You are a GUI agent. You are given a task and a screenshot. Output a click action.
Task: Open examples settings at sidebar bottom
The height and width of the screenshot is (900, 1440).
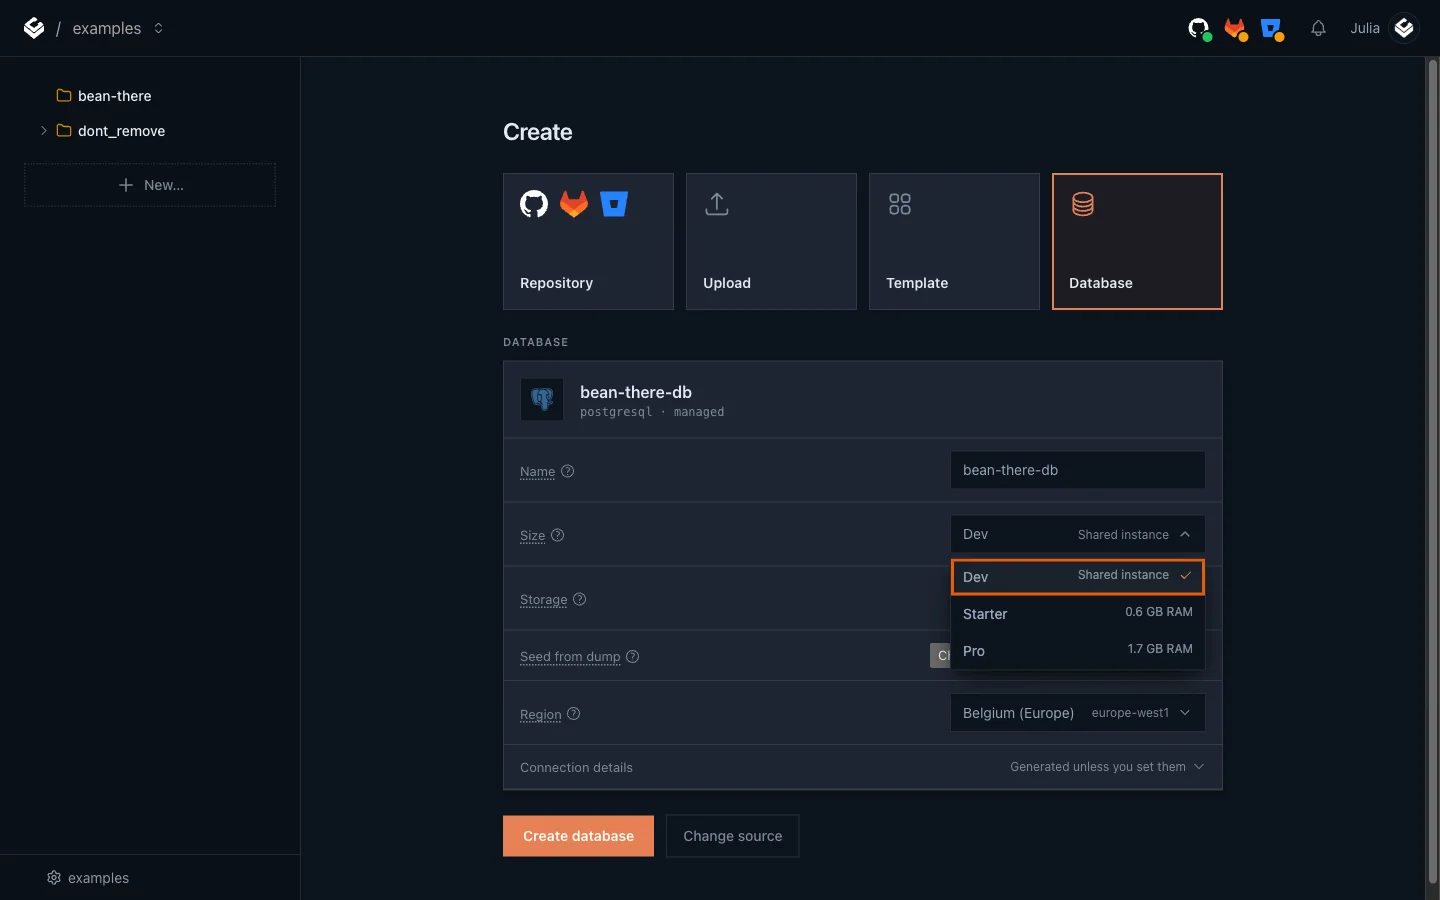coord(88,878)
